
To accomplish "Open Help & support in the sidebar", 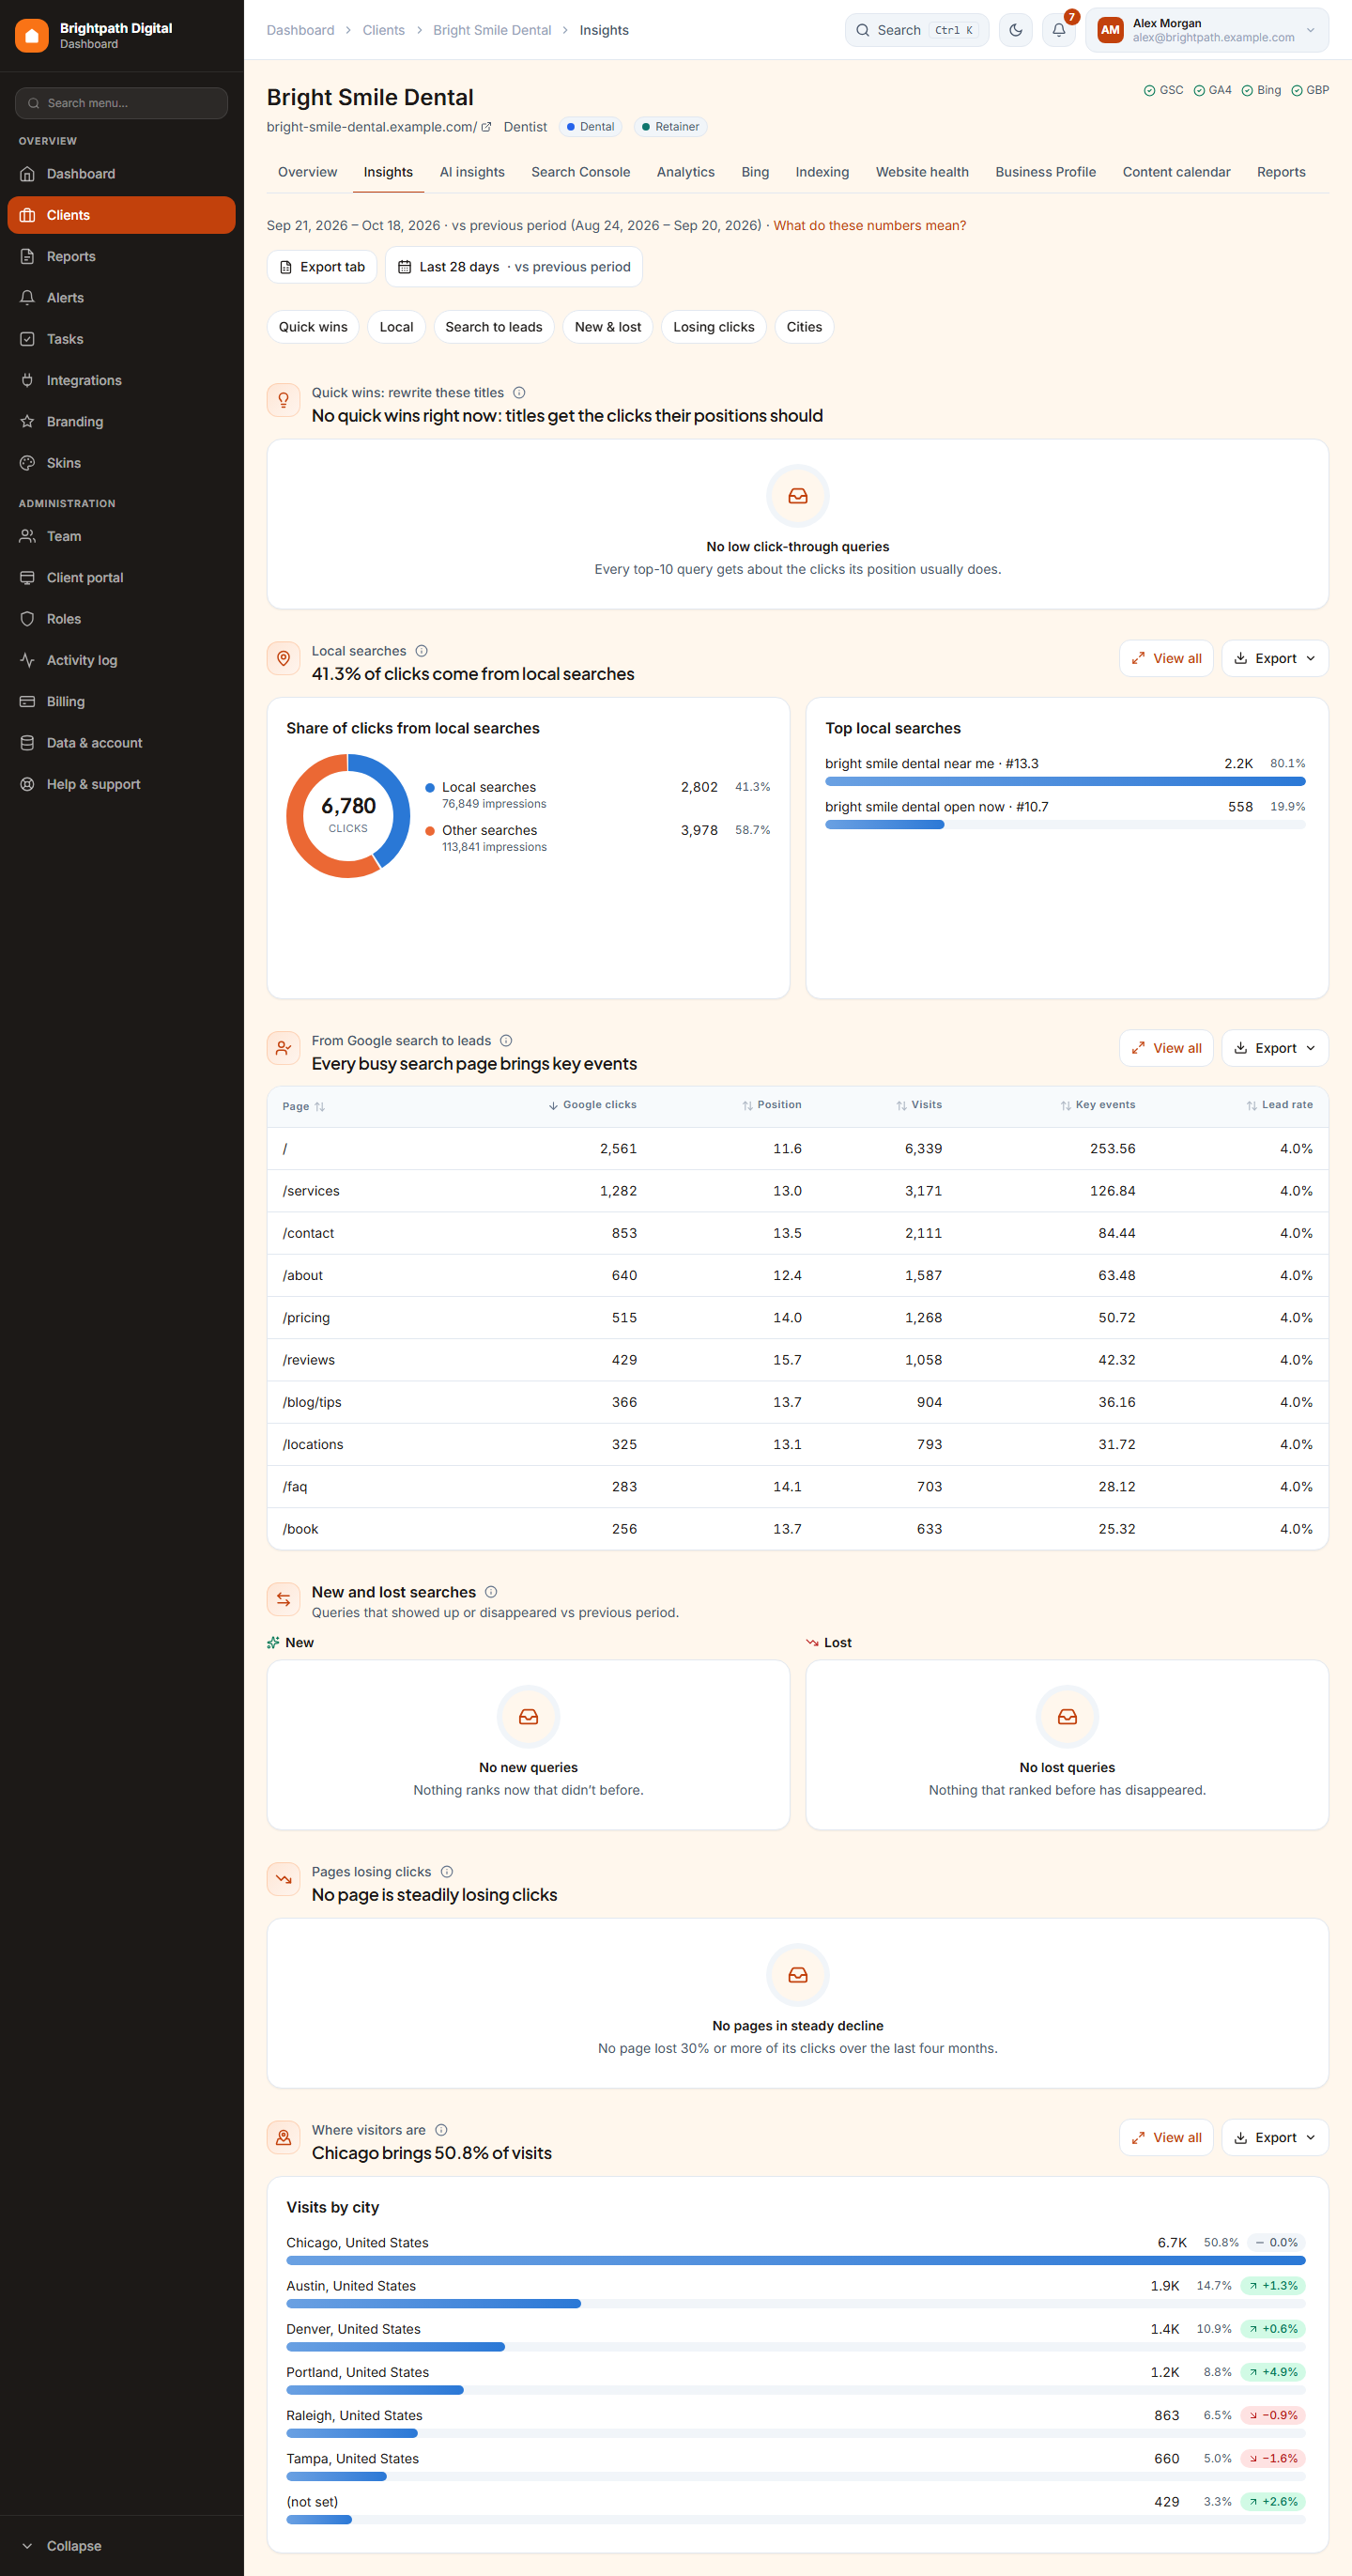I will click(121, 784).
